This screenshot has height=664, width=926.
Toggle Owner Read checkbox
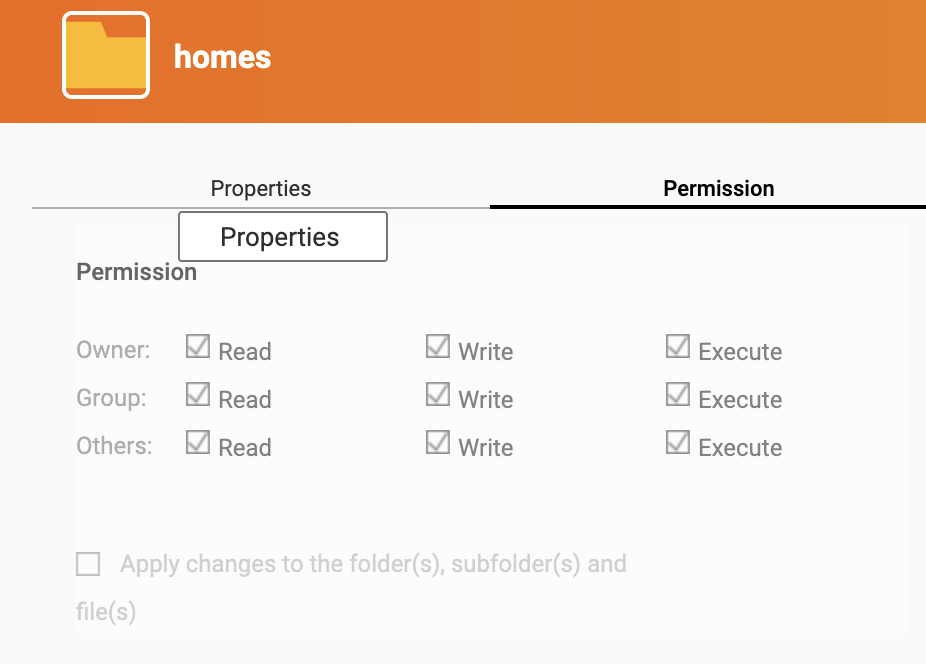(198, 346)
